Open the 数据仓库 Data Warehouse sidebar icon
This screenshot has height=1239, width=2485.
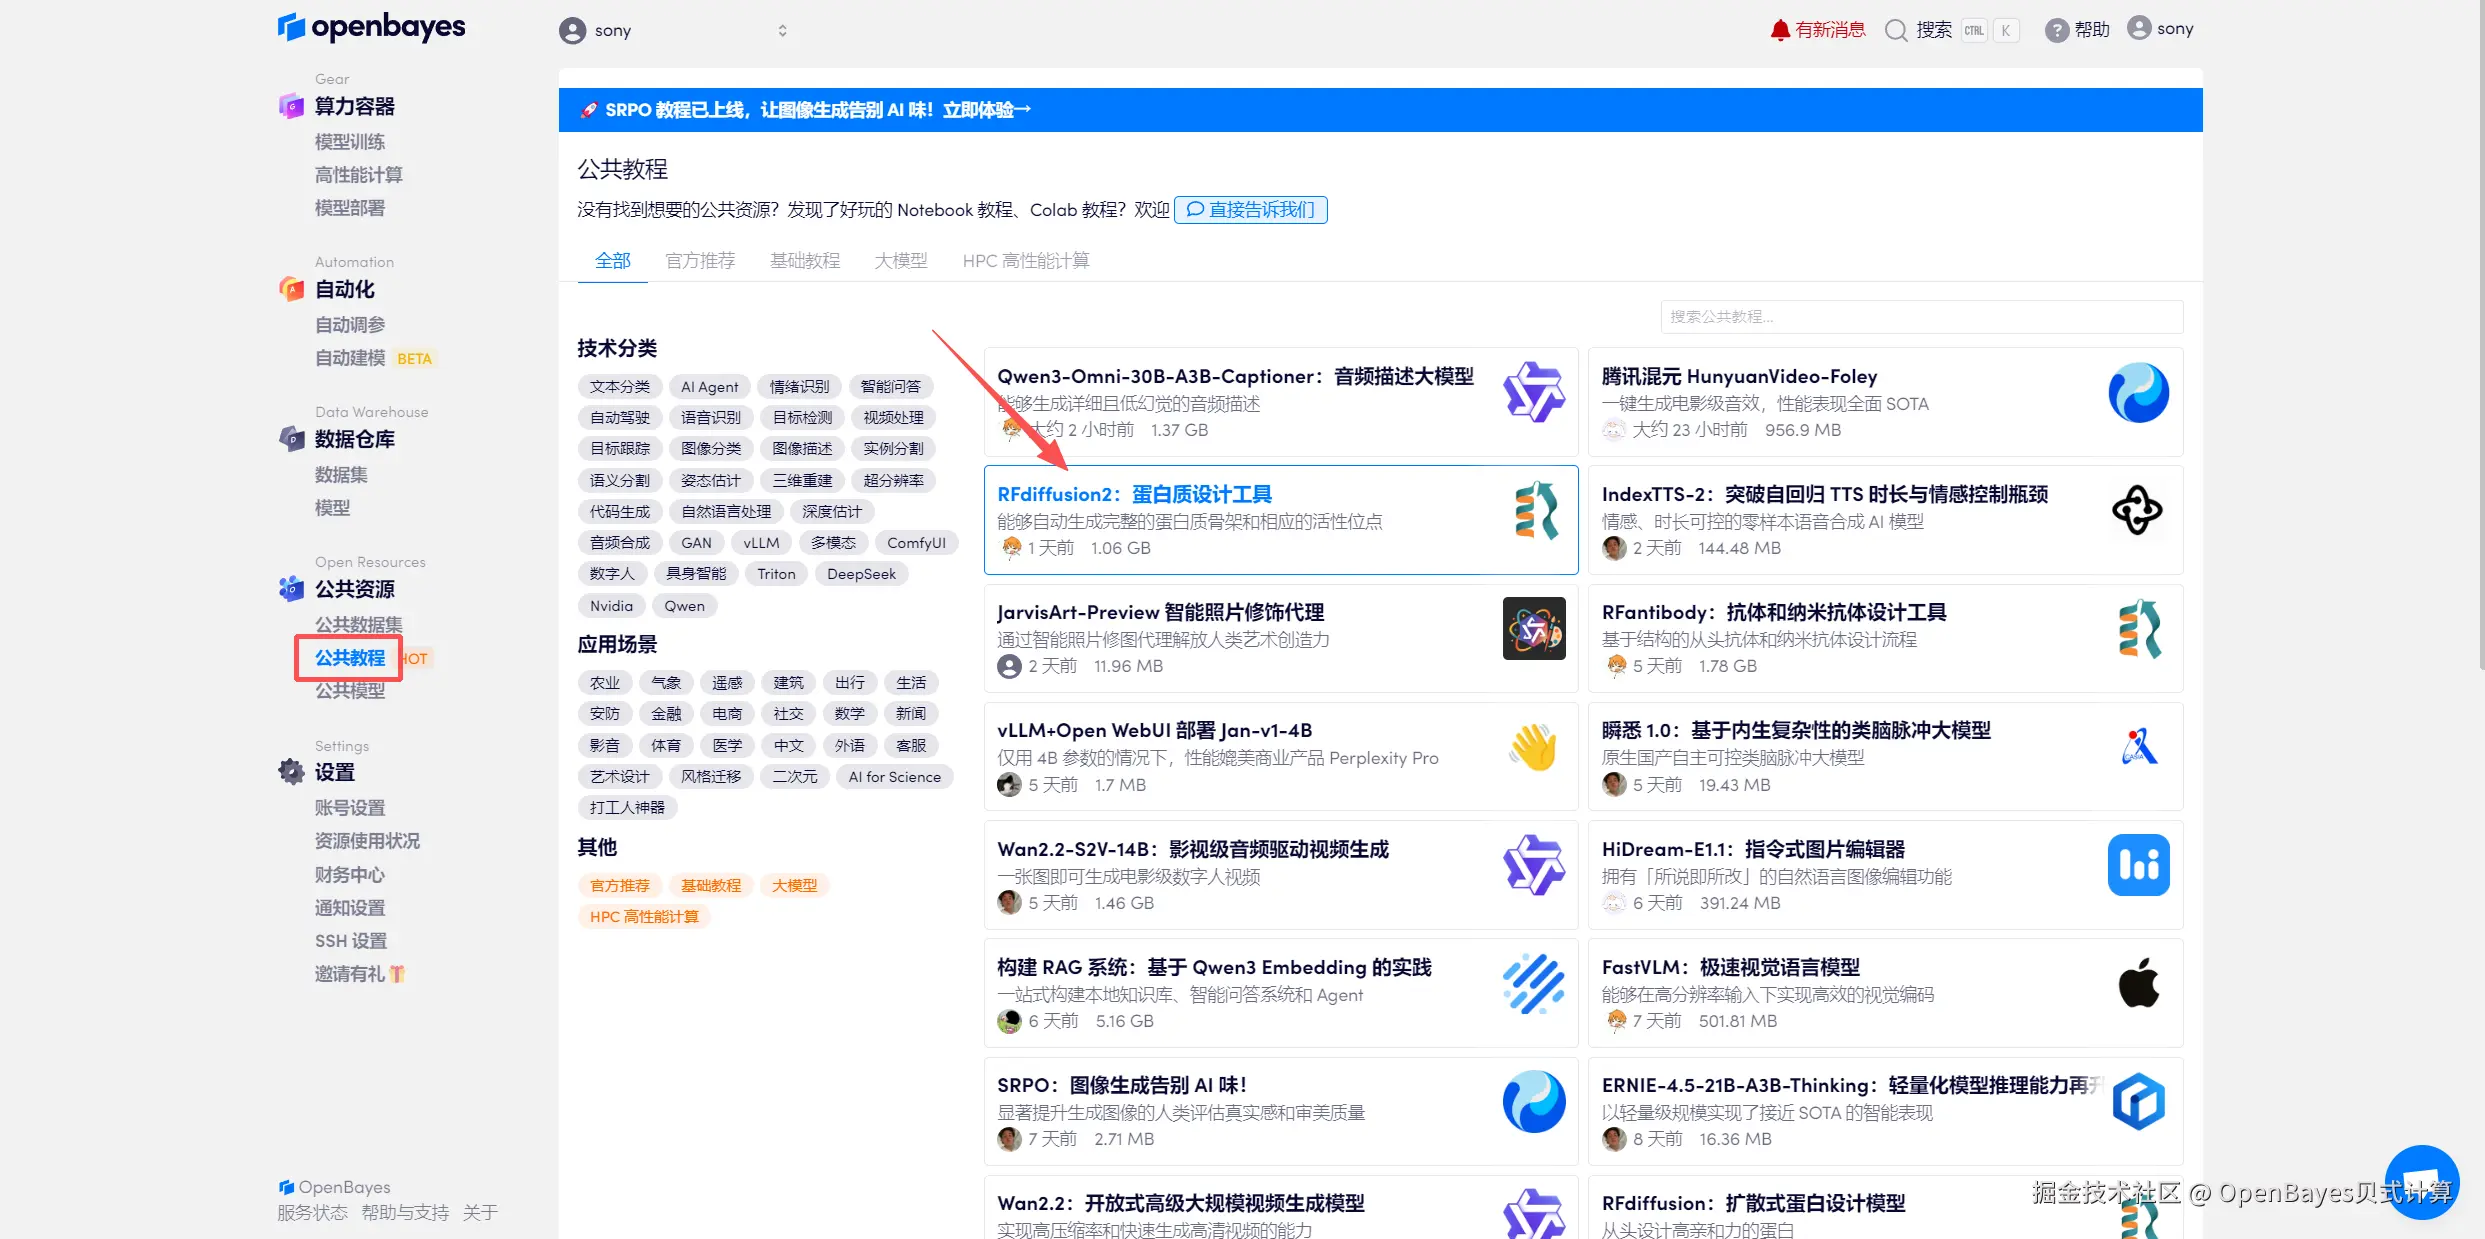290,440
